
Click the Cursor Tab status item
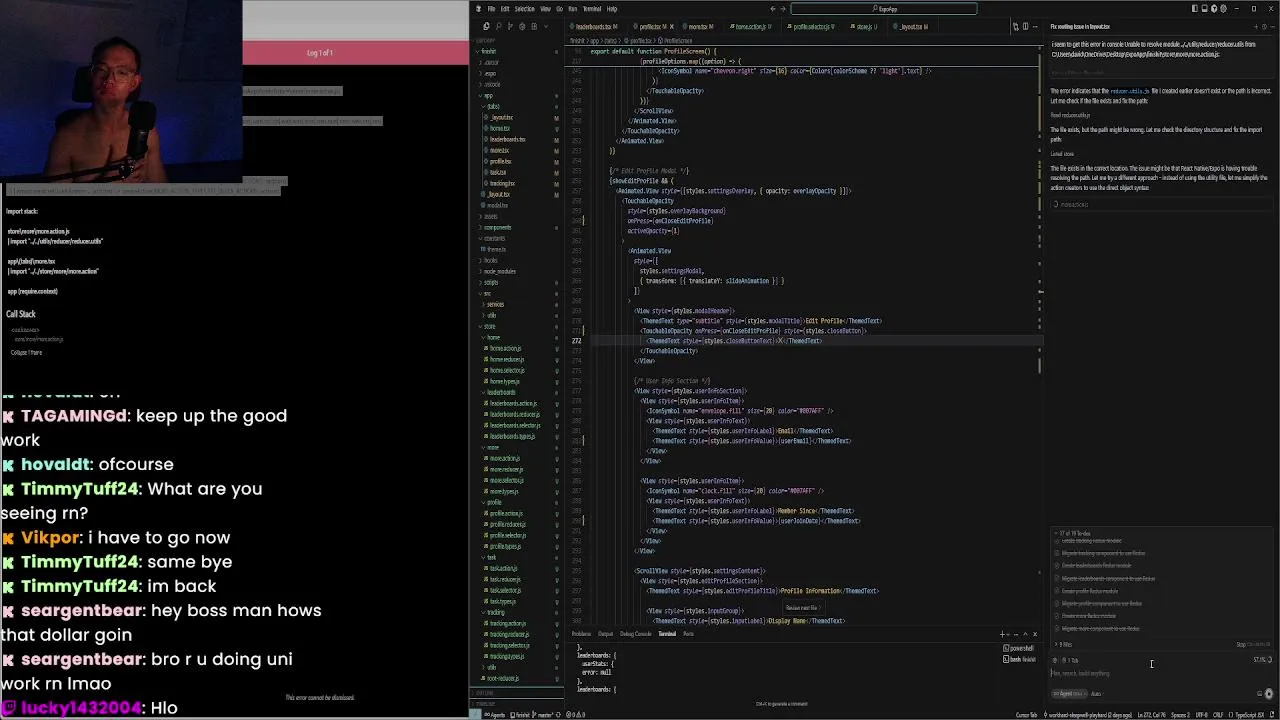point(1027,714)
